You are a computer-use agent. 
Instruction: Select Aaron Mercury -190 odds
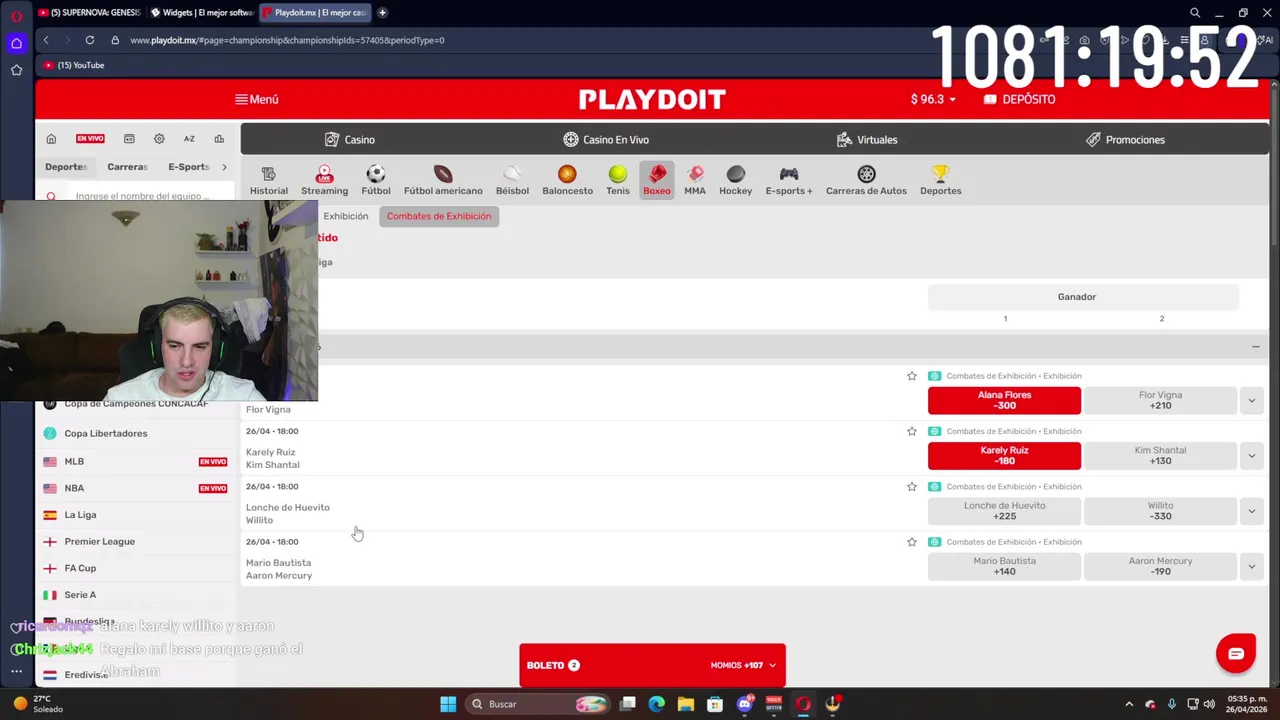[x=1160, y=566]
